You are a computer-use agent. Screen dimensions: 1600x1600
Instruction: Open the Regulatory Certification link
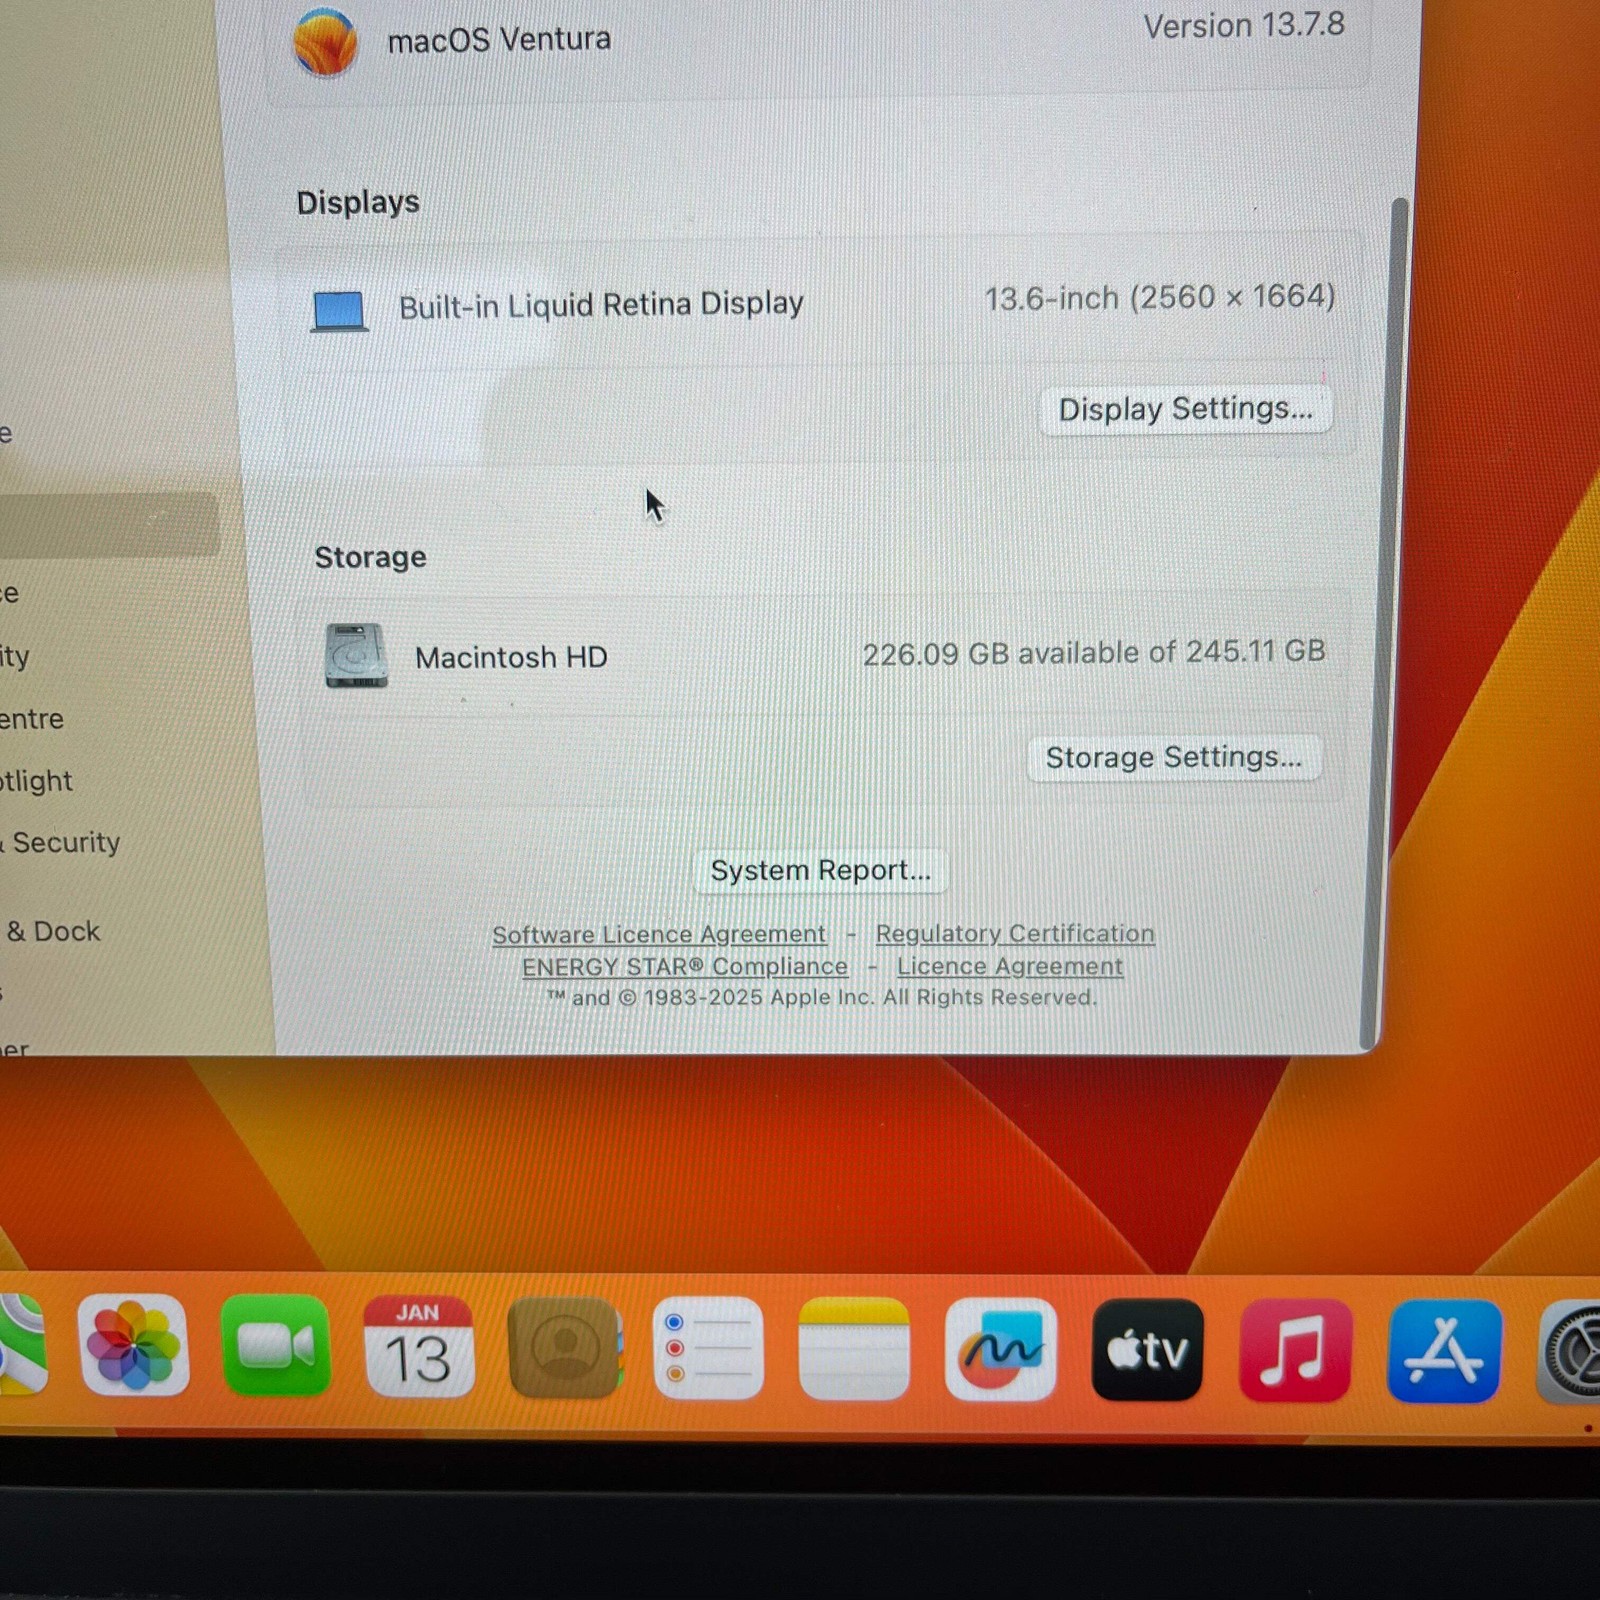coord(1015,933)
